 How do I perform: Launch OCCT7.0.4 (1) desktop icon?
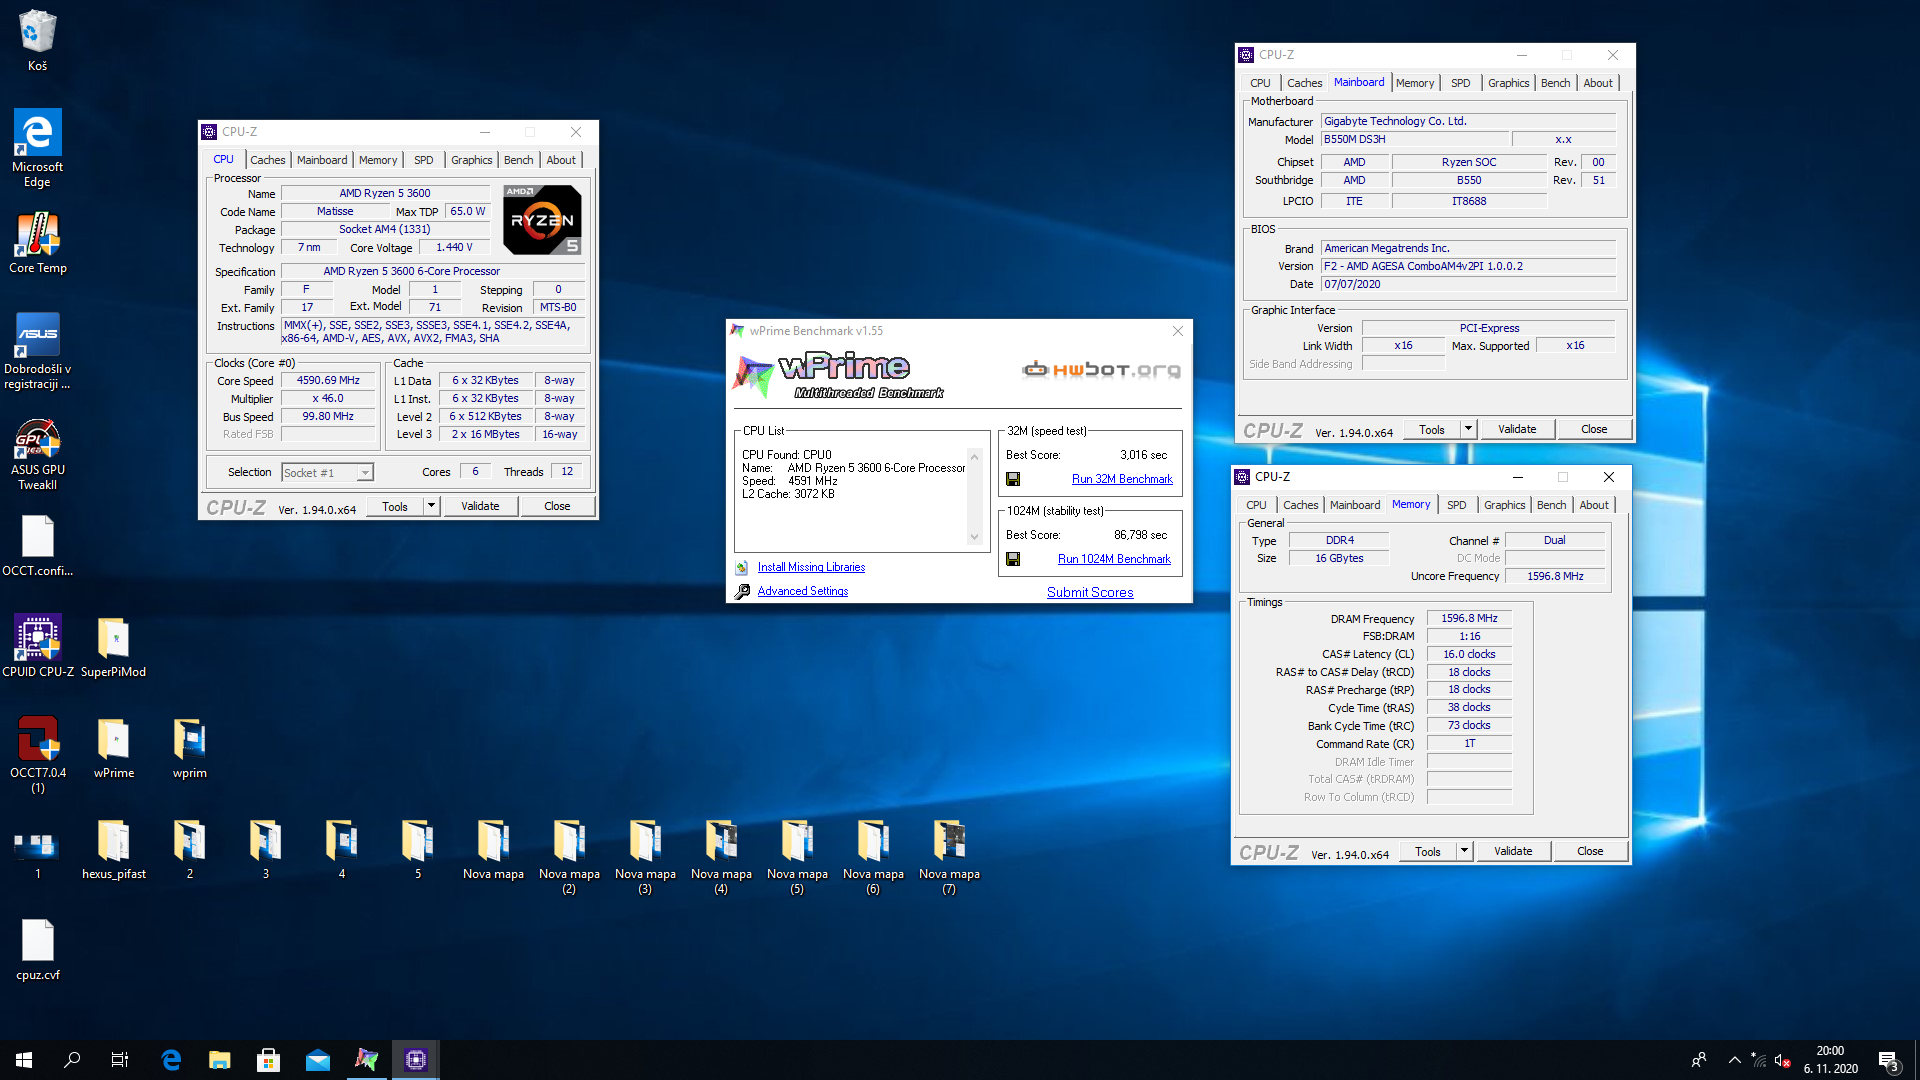[37, 754]
